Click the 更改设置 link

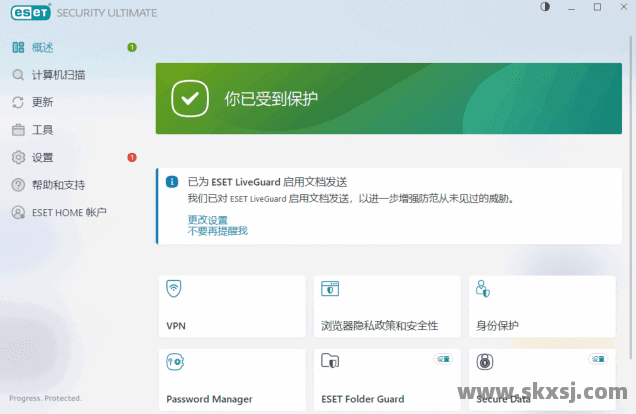tap(207, 219)
